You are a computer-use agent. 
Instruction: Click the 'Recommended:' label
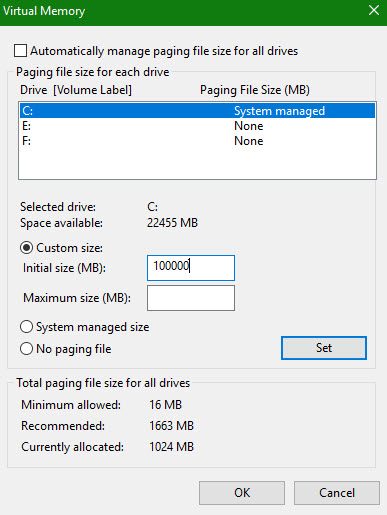(x=63, y=426)
